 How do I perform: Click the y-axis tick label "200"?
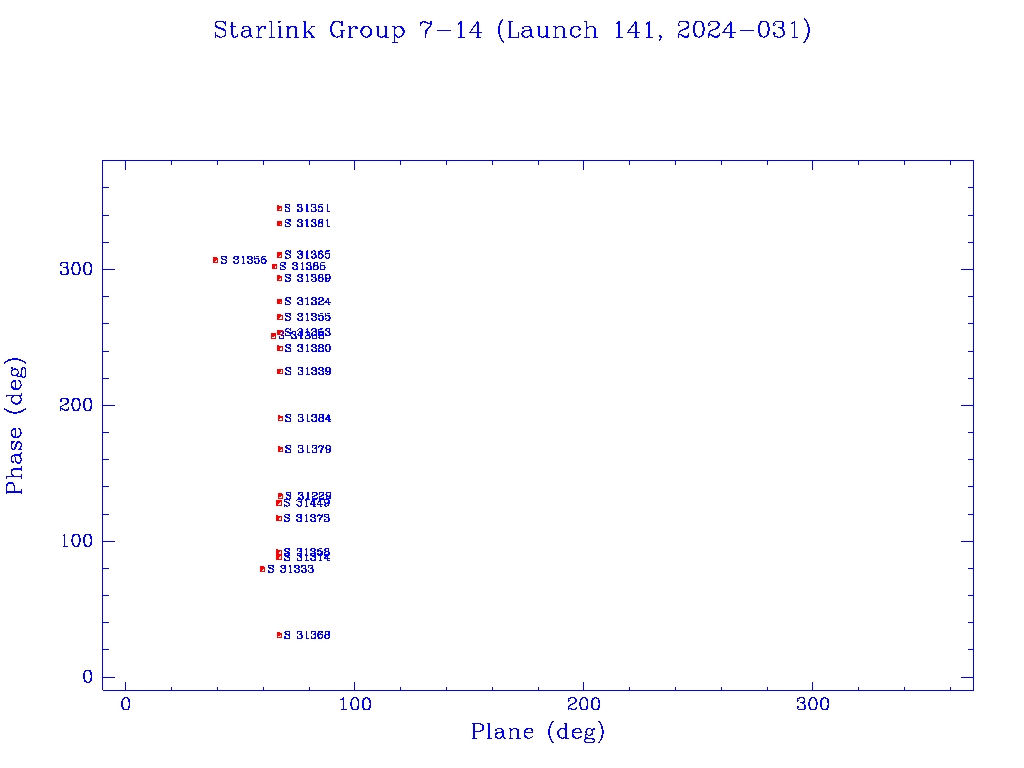76,405
